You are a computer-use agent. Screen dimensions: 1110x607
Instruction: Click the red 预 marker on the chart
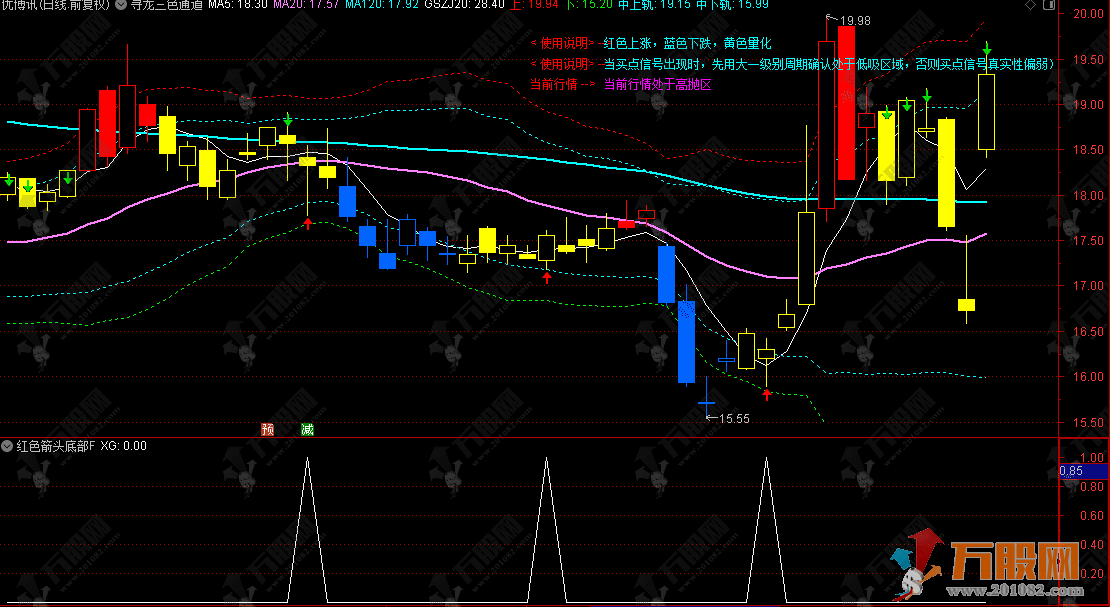point(268,429)
